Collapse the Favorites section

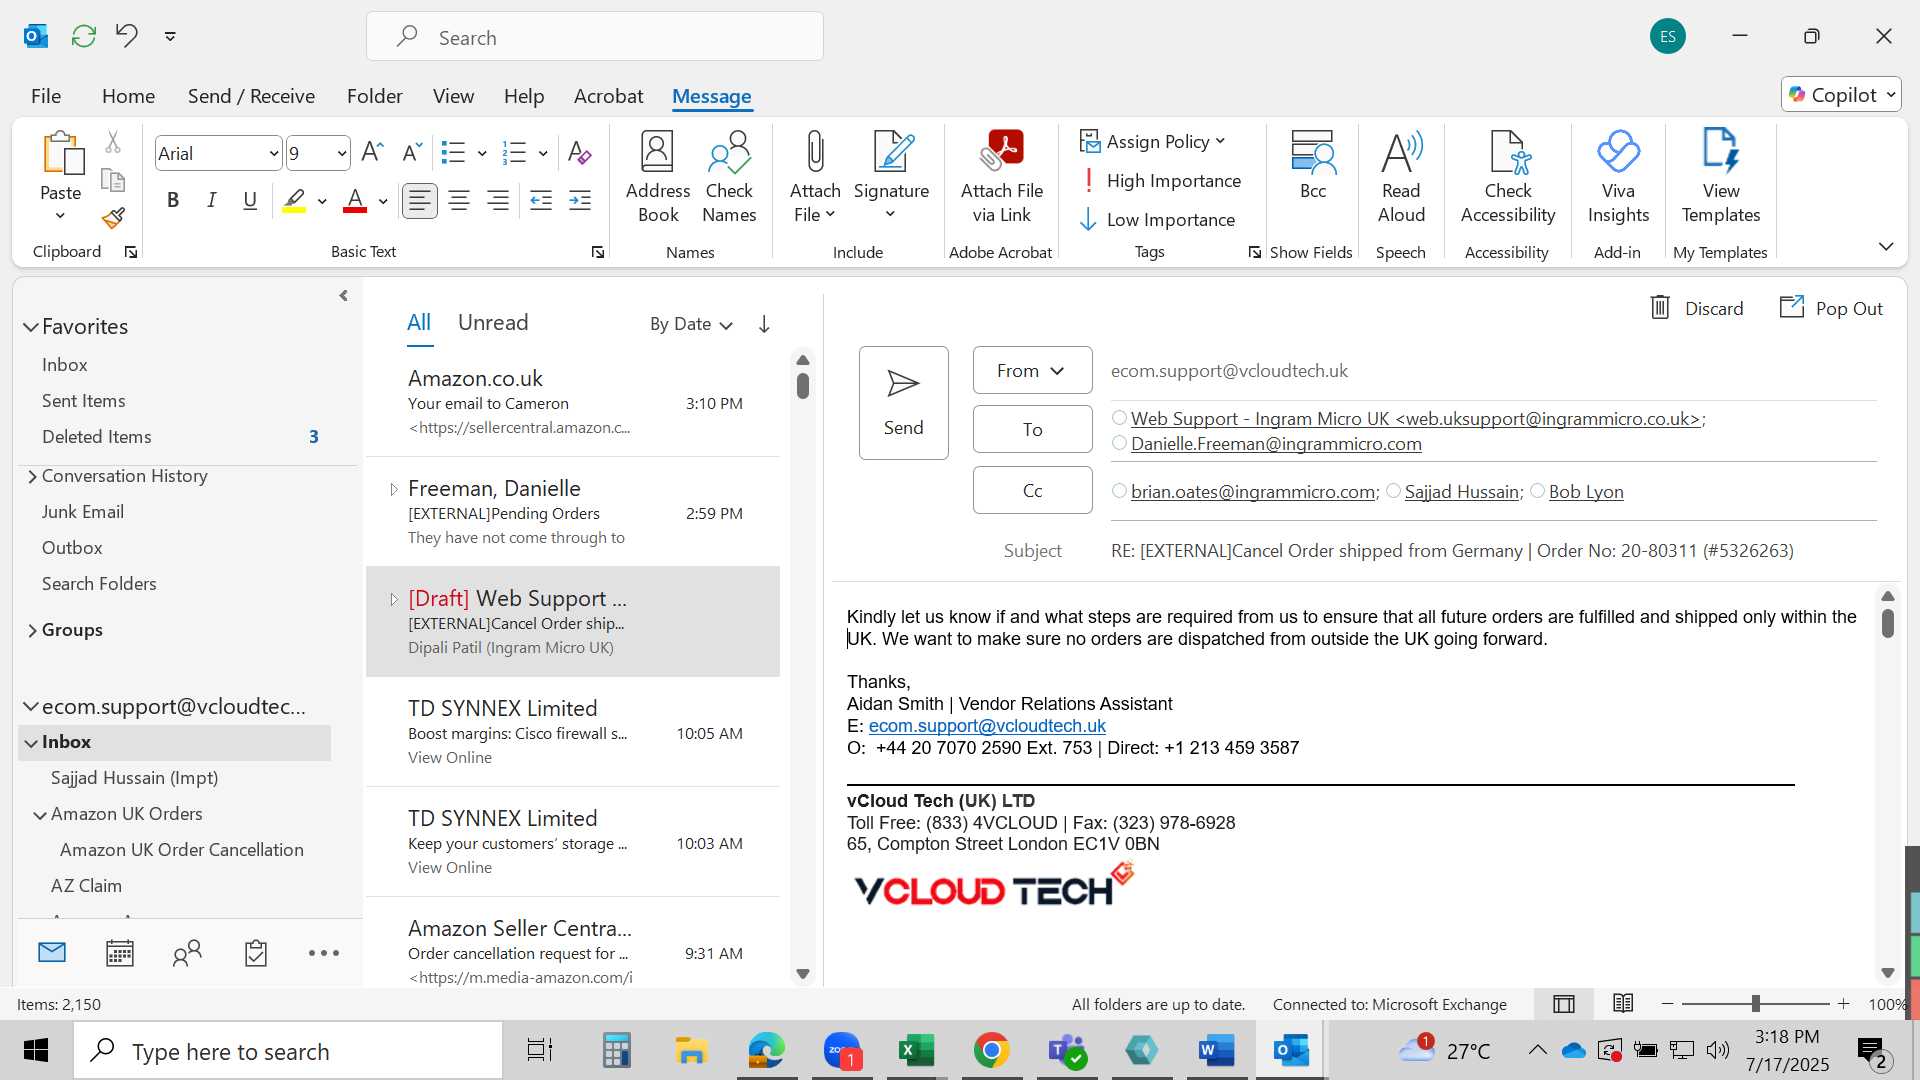coord(31,327)
